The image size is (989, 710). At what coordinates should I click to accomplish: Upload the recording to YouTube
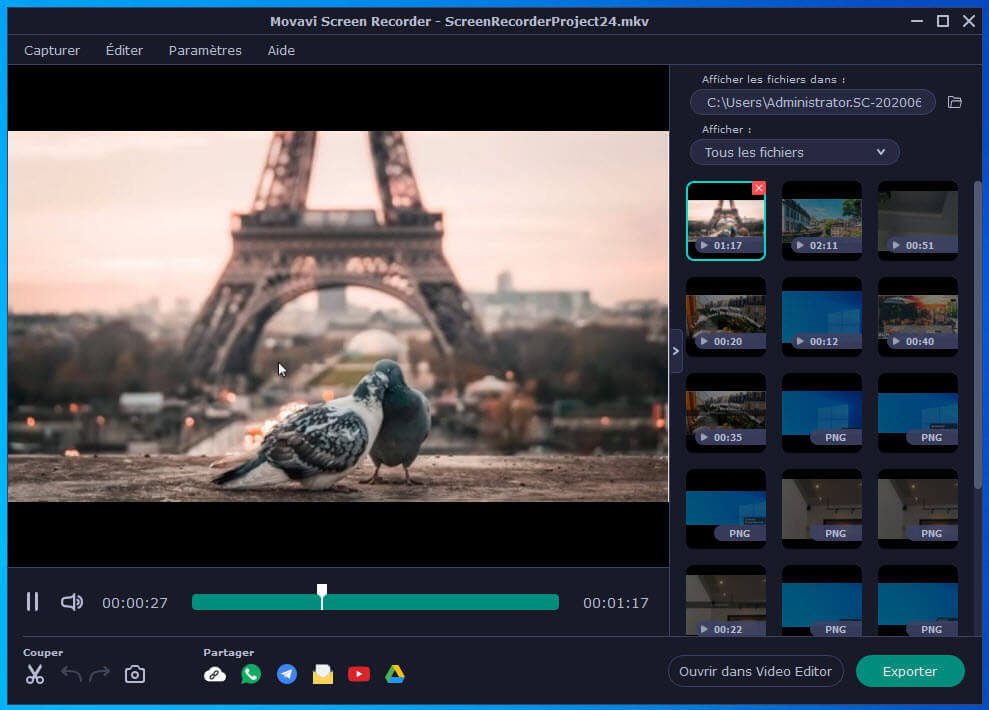[x=358, y=674]
